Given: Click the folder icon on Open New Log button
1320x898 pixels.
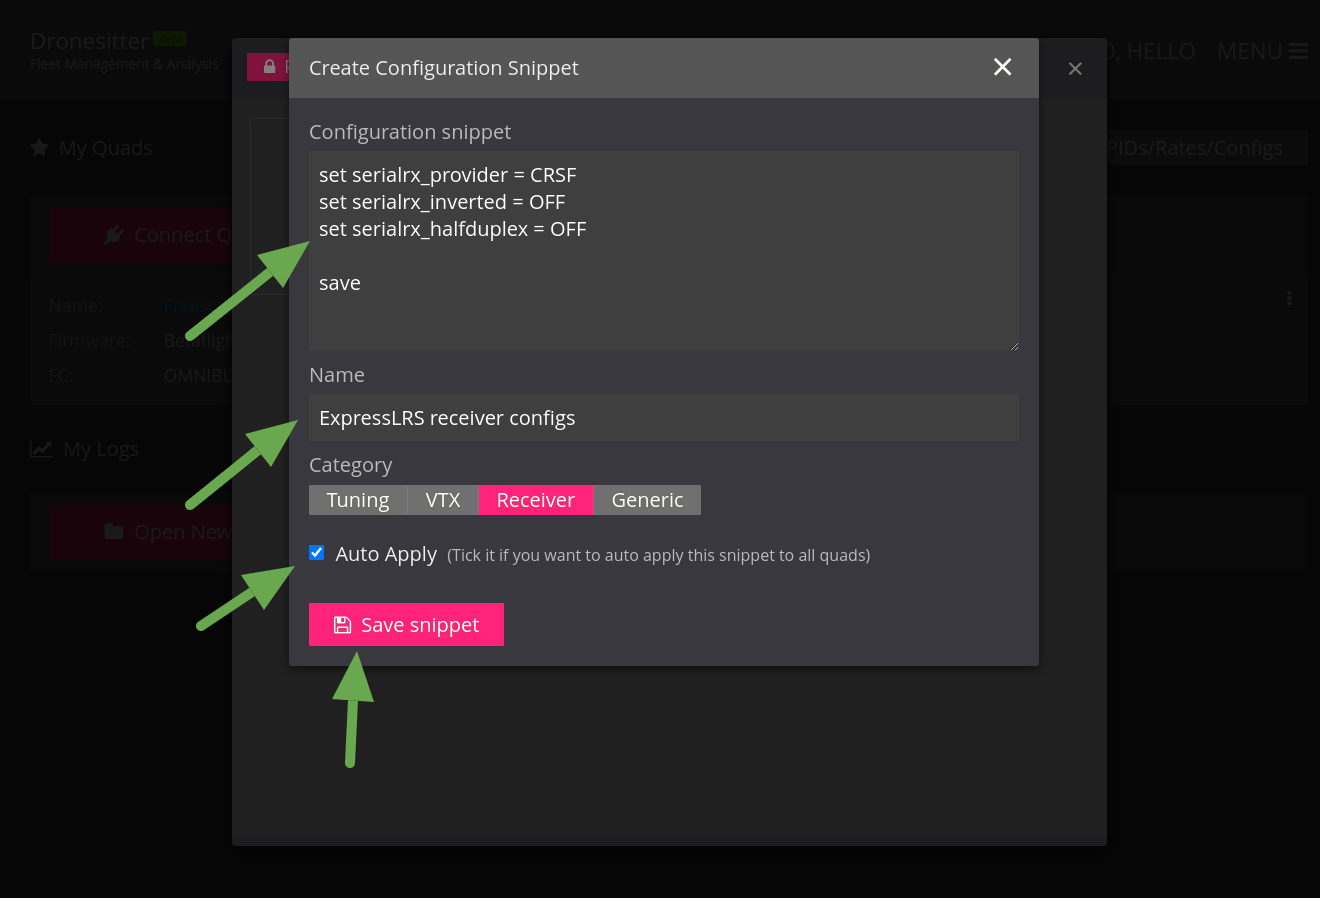Looking at the screenshot, I should click(x=112, y=531).
